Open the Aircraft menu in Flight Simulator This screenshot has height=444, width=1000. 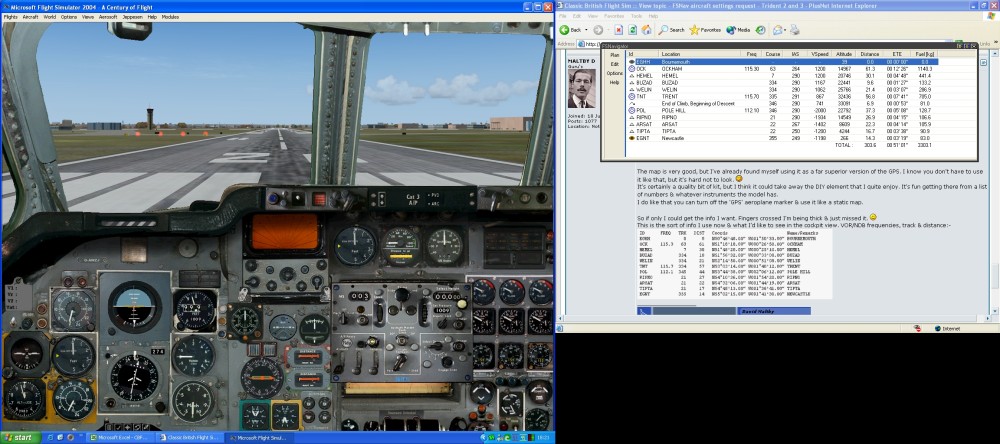click(x=31, y=17)
